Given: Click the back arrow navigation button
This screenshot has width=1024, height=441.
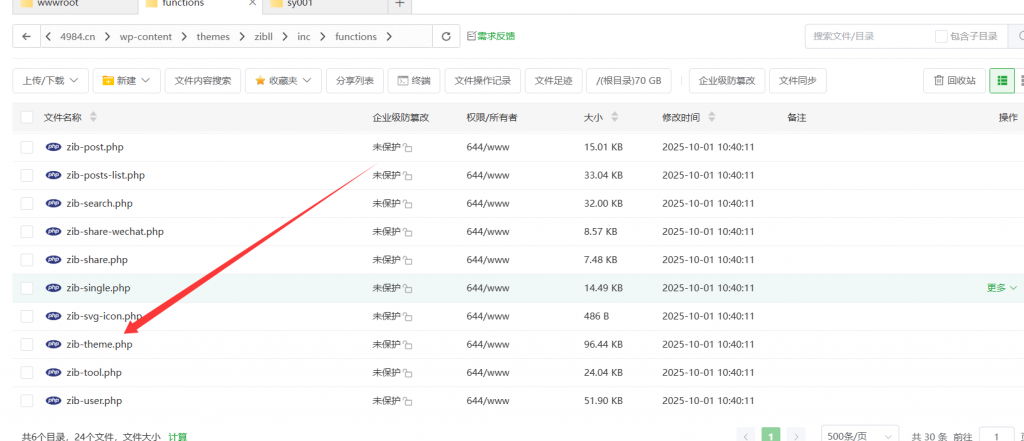Looking at the screenshot, I should pos(27,37).
